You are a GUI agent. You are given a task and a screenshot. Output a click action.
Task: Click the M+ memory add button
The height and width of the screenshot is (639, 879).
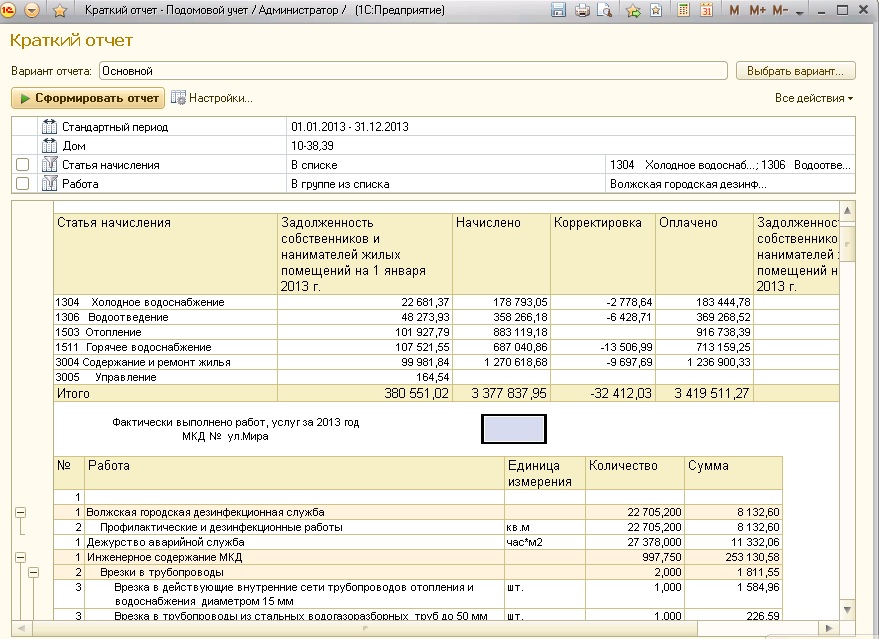pos(757,10)
